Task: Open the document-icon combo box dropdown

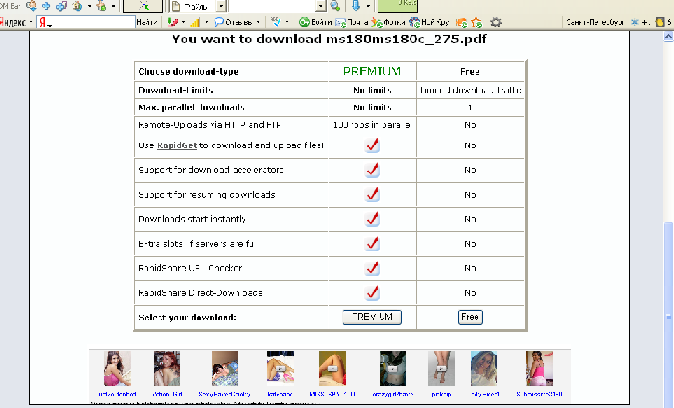Action: click(221, 6)
